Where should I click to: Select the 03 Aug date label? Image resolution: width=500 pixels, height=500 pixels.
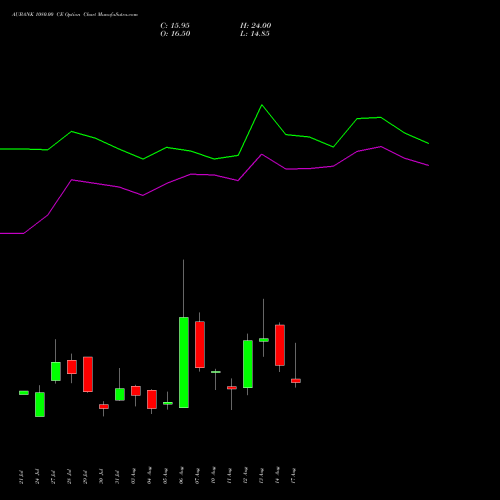(x=133, y=475)
